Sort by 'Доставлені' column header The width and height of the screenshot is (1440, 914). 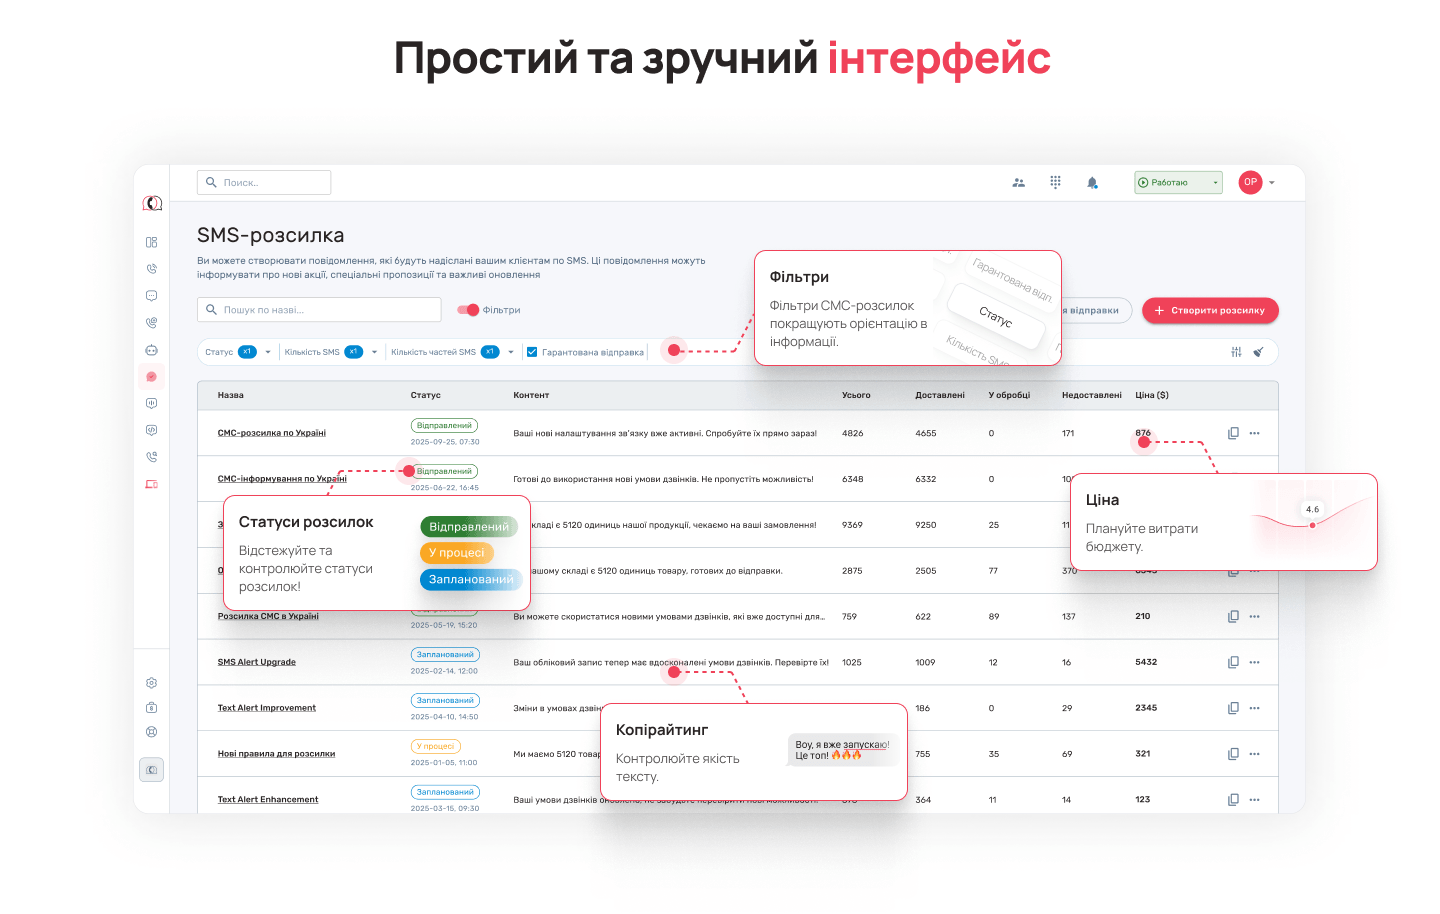point(940,395)
